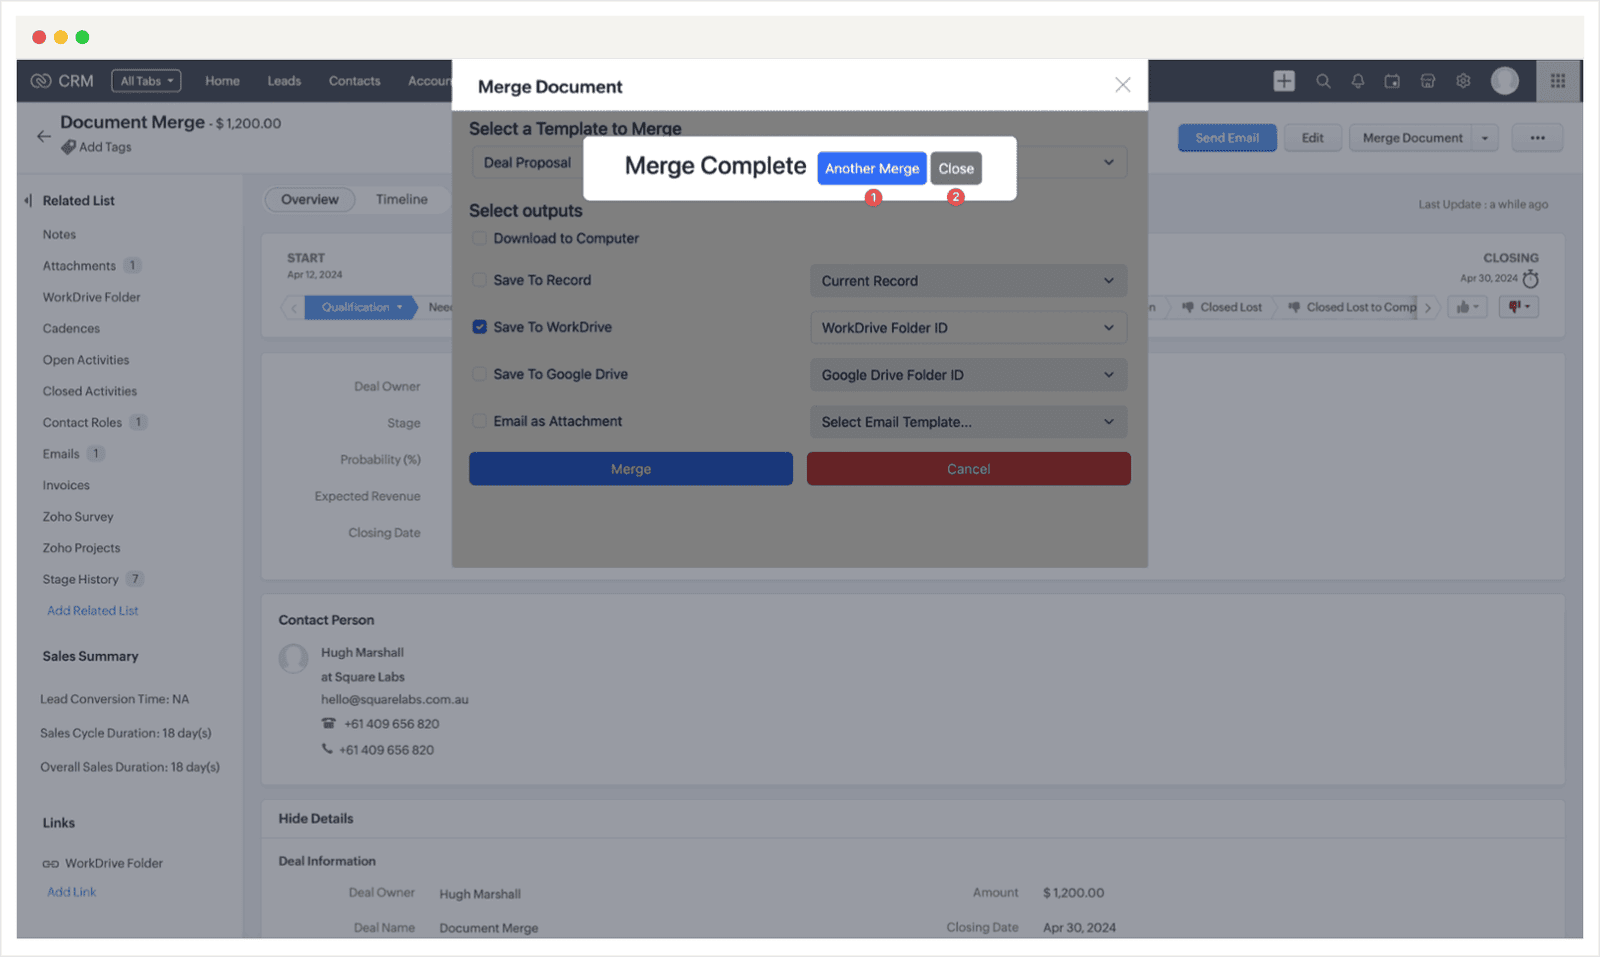
Task: Click the WorkDrive Folder link icon
Action: (x=50, y=864)
